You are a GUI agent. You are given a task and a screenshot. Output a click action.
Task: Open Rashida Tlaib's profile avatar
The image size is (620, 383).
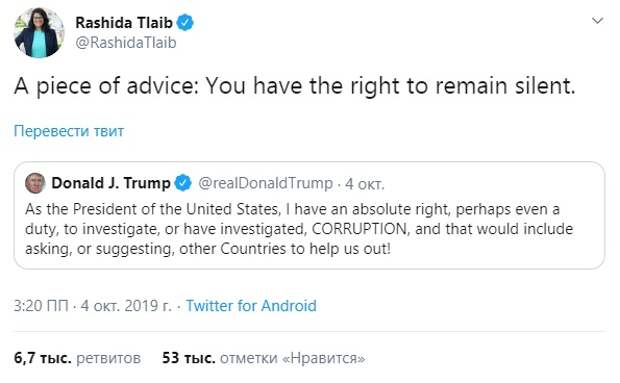39,32
